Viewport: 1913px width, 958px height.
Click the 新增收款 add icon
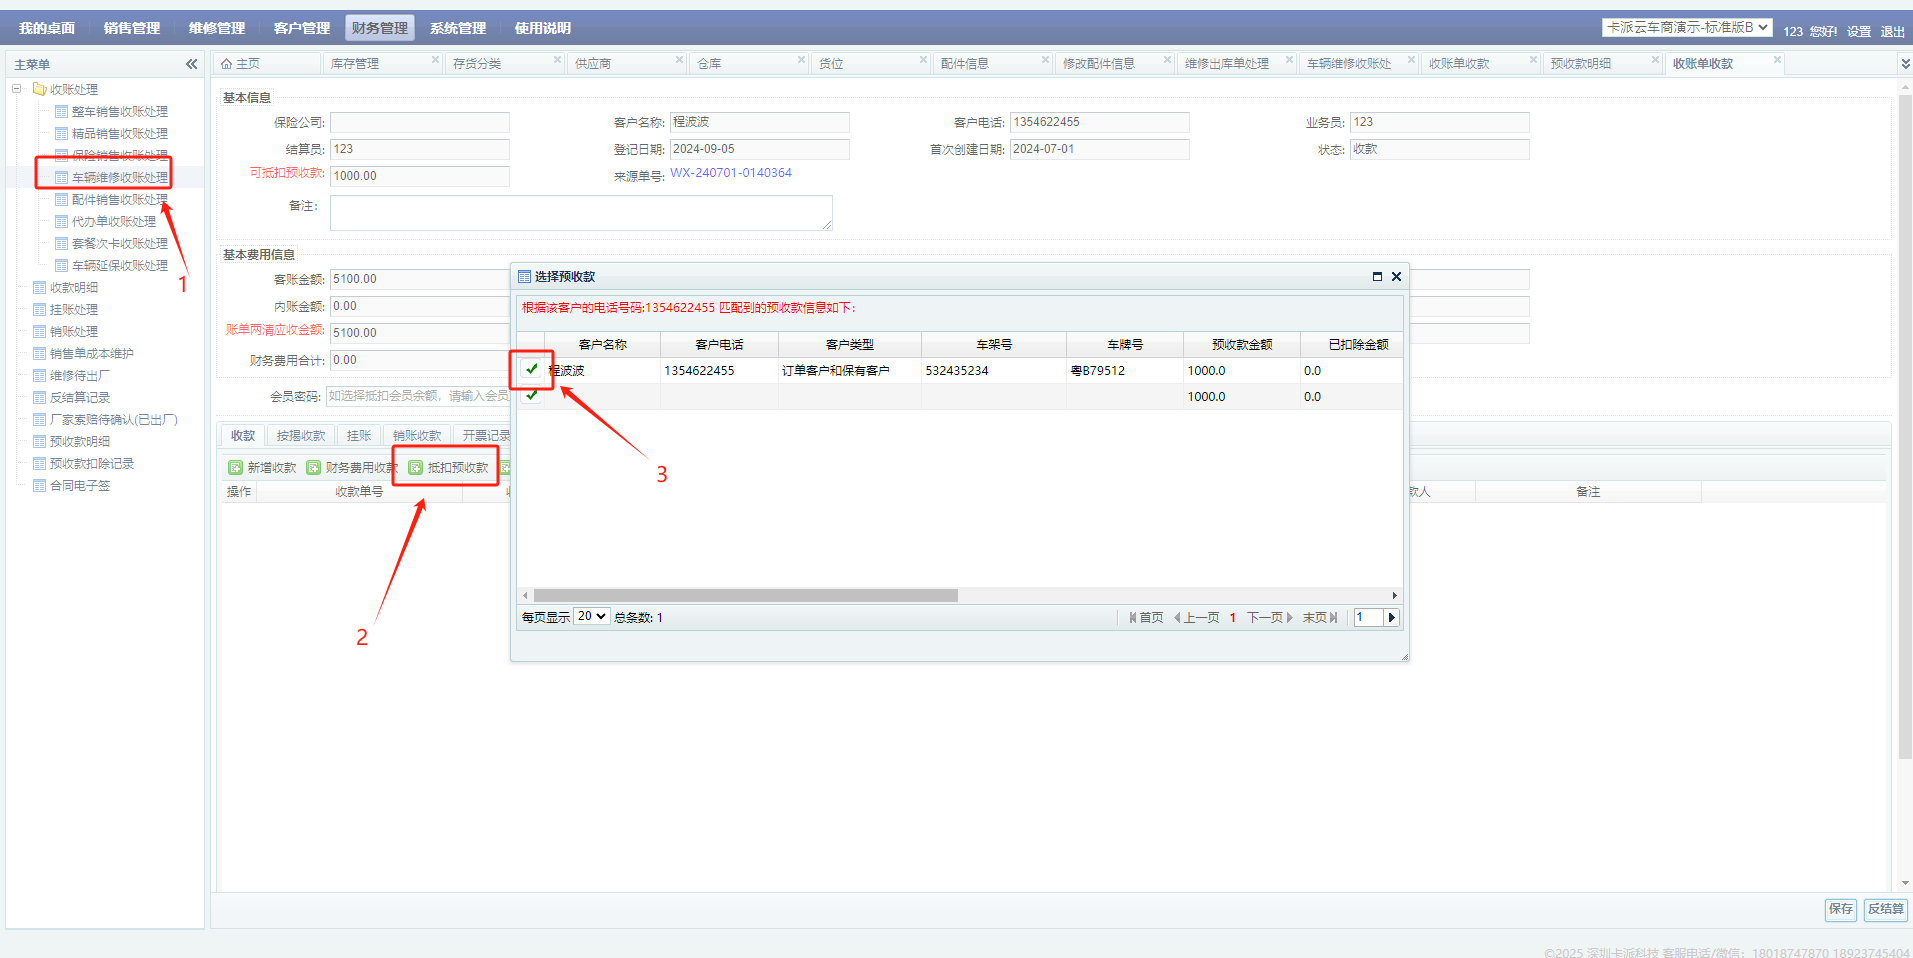pyautogui.click(x=236, y=468)
